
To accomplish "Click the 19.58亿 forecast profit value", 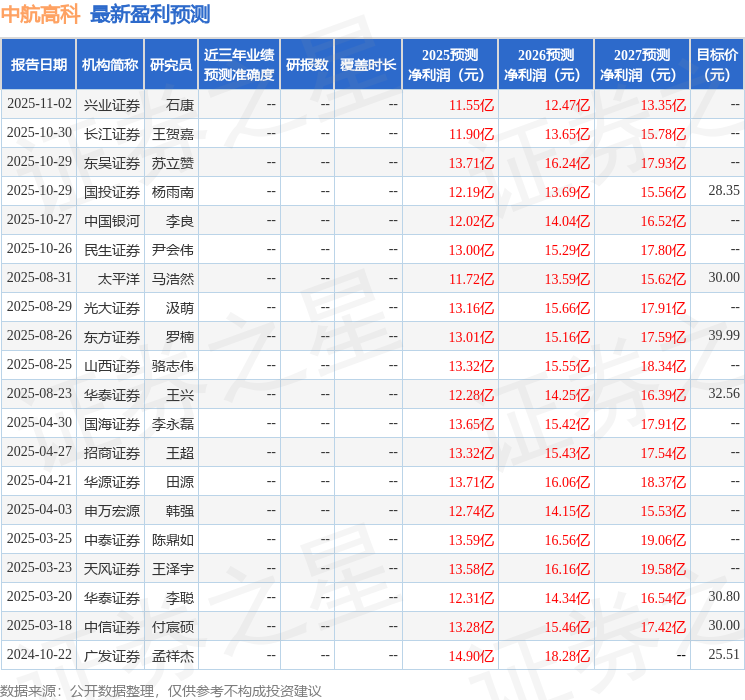I will (663, 569).
